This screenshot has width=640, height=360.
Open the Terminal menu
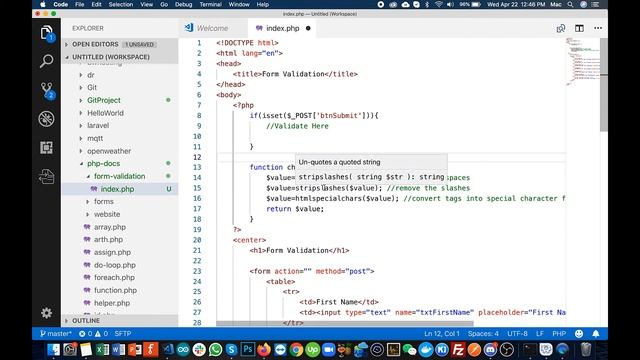click(211, 4)
